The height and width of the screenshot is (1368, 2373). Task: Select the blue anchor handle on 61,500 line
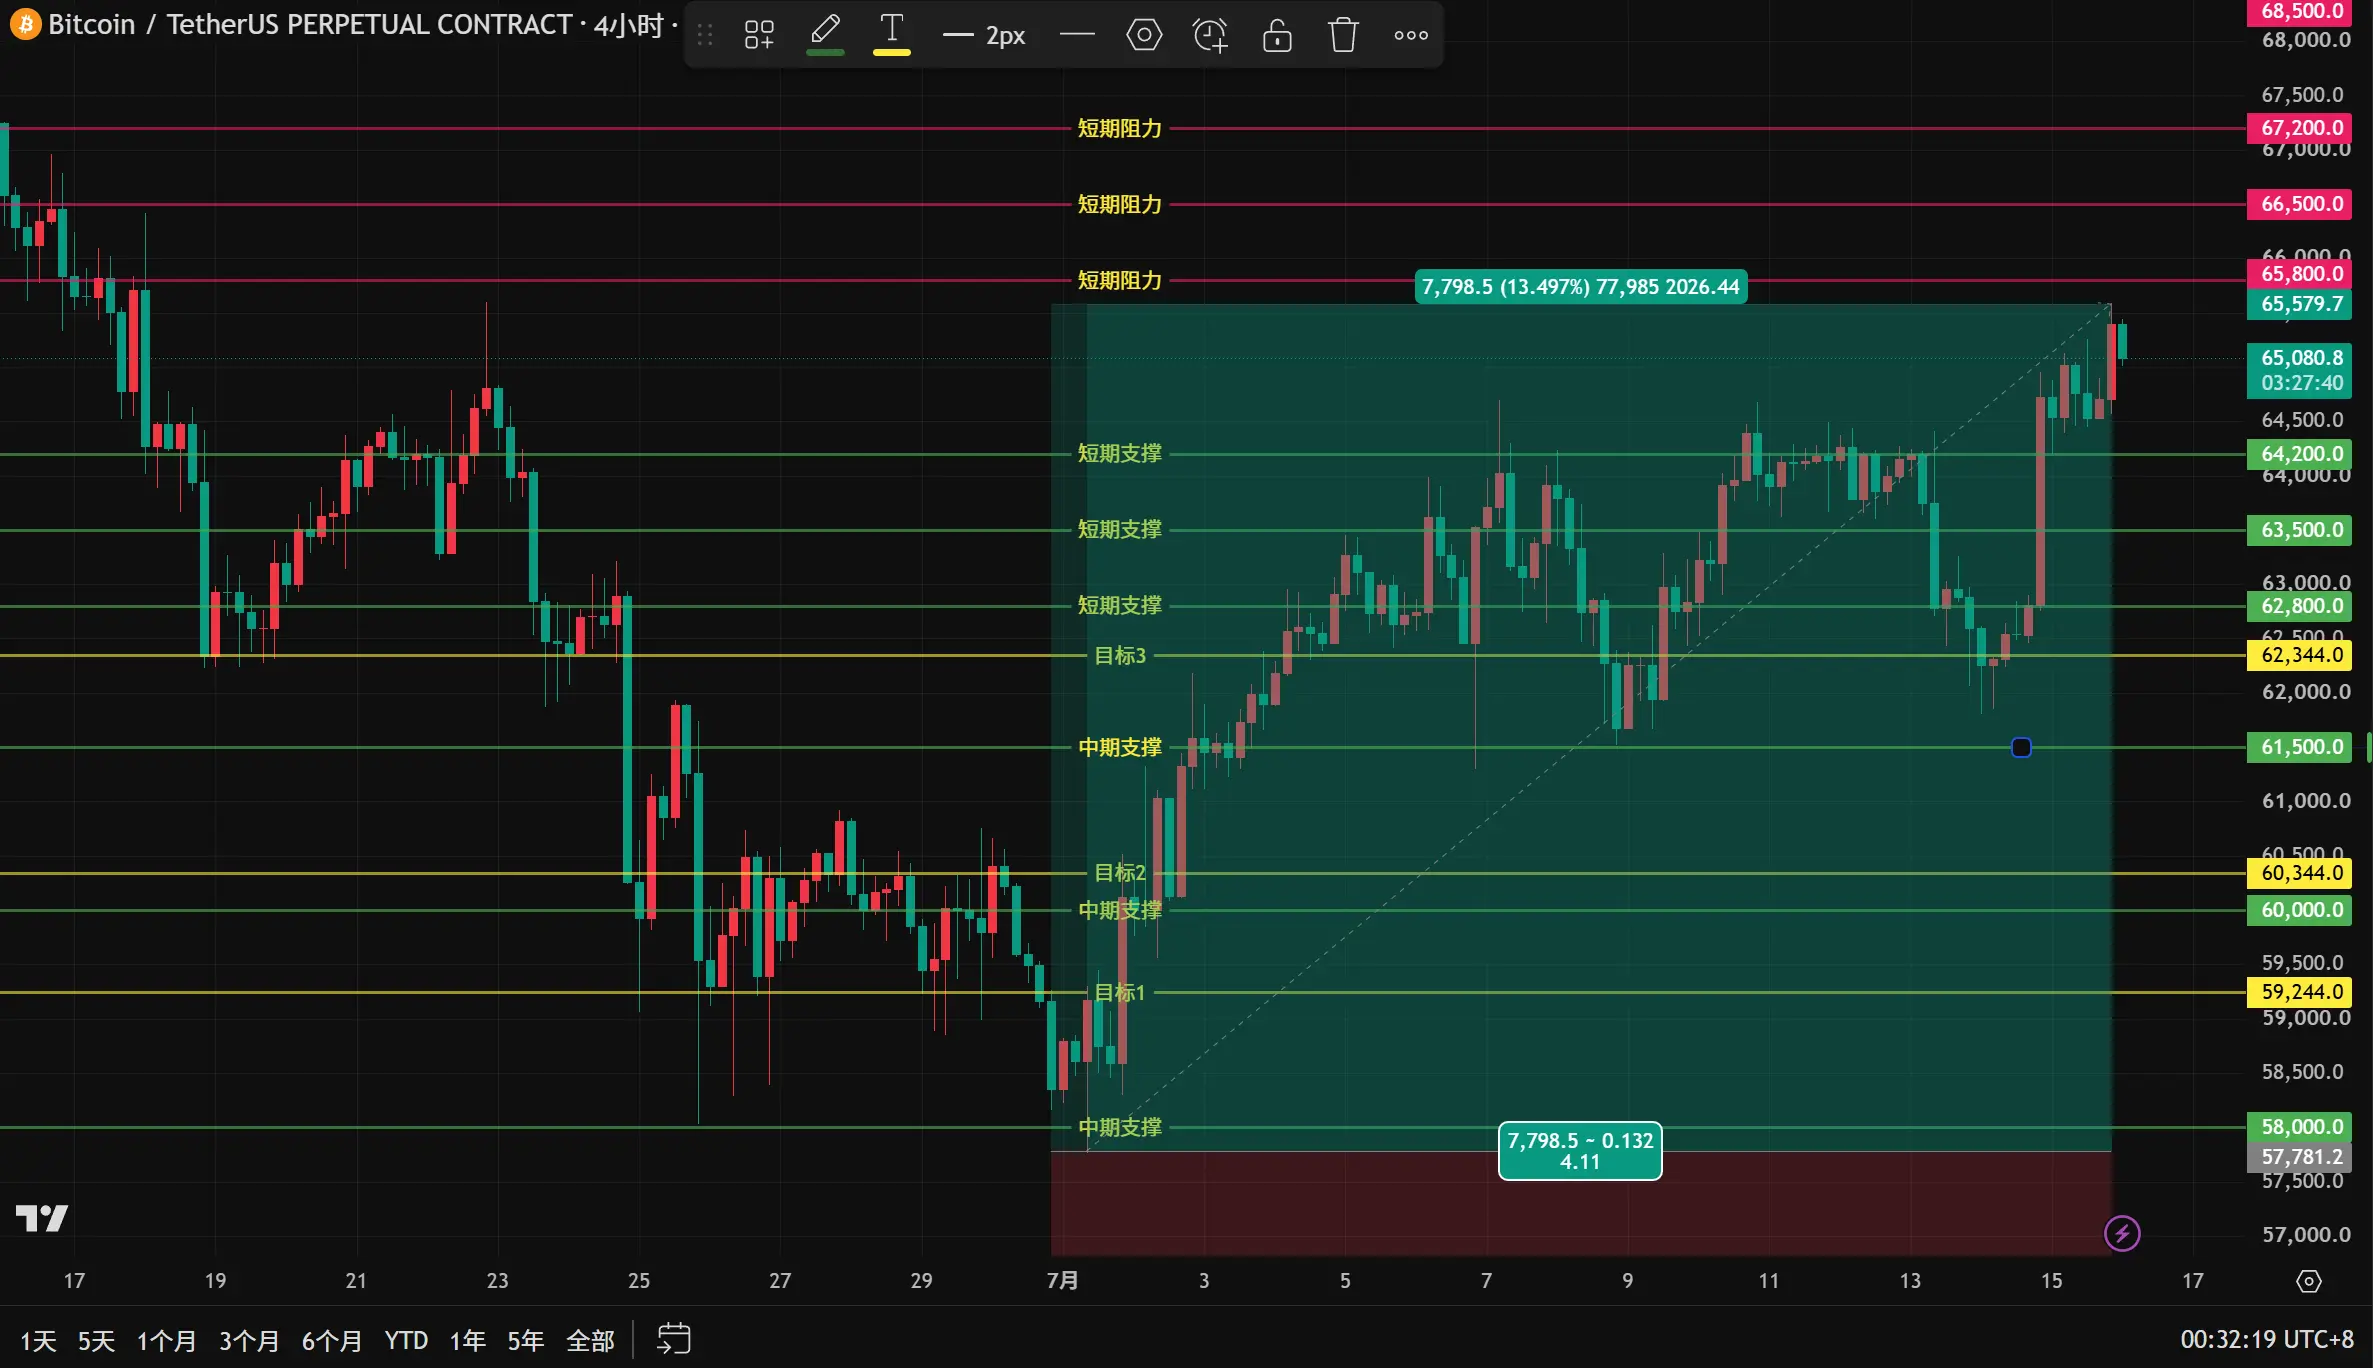click(x=2021, y=747)
